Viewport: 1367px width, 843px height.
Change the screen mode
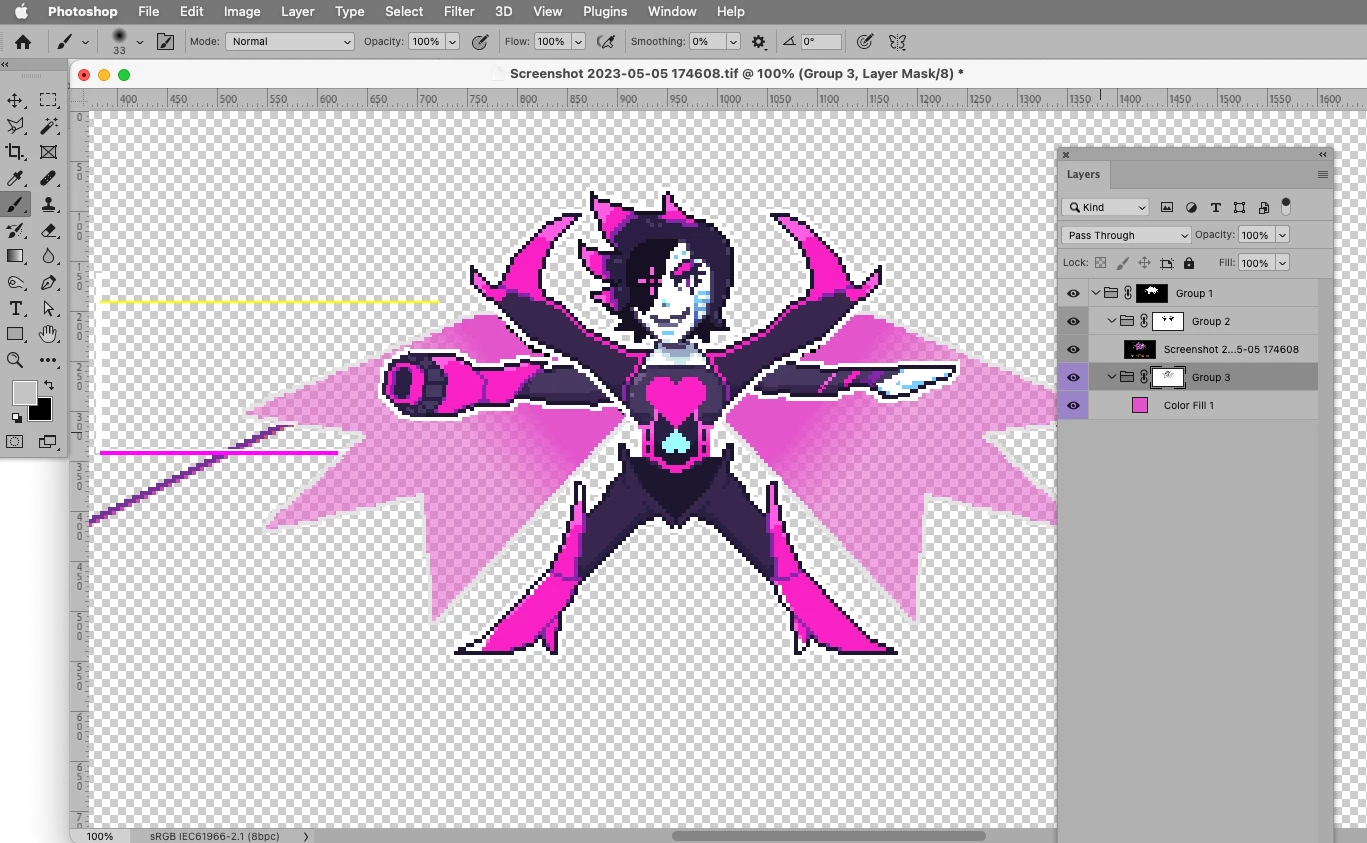tap(48, 441)
